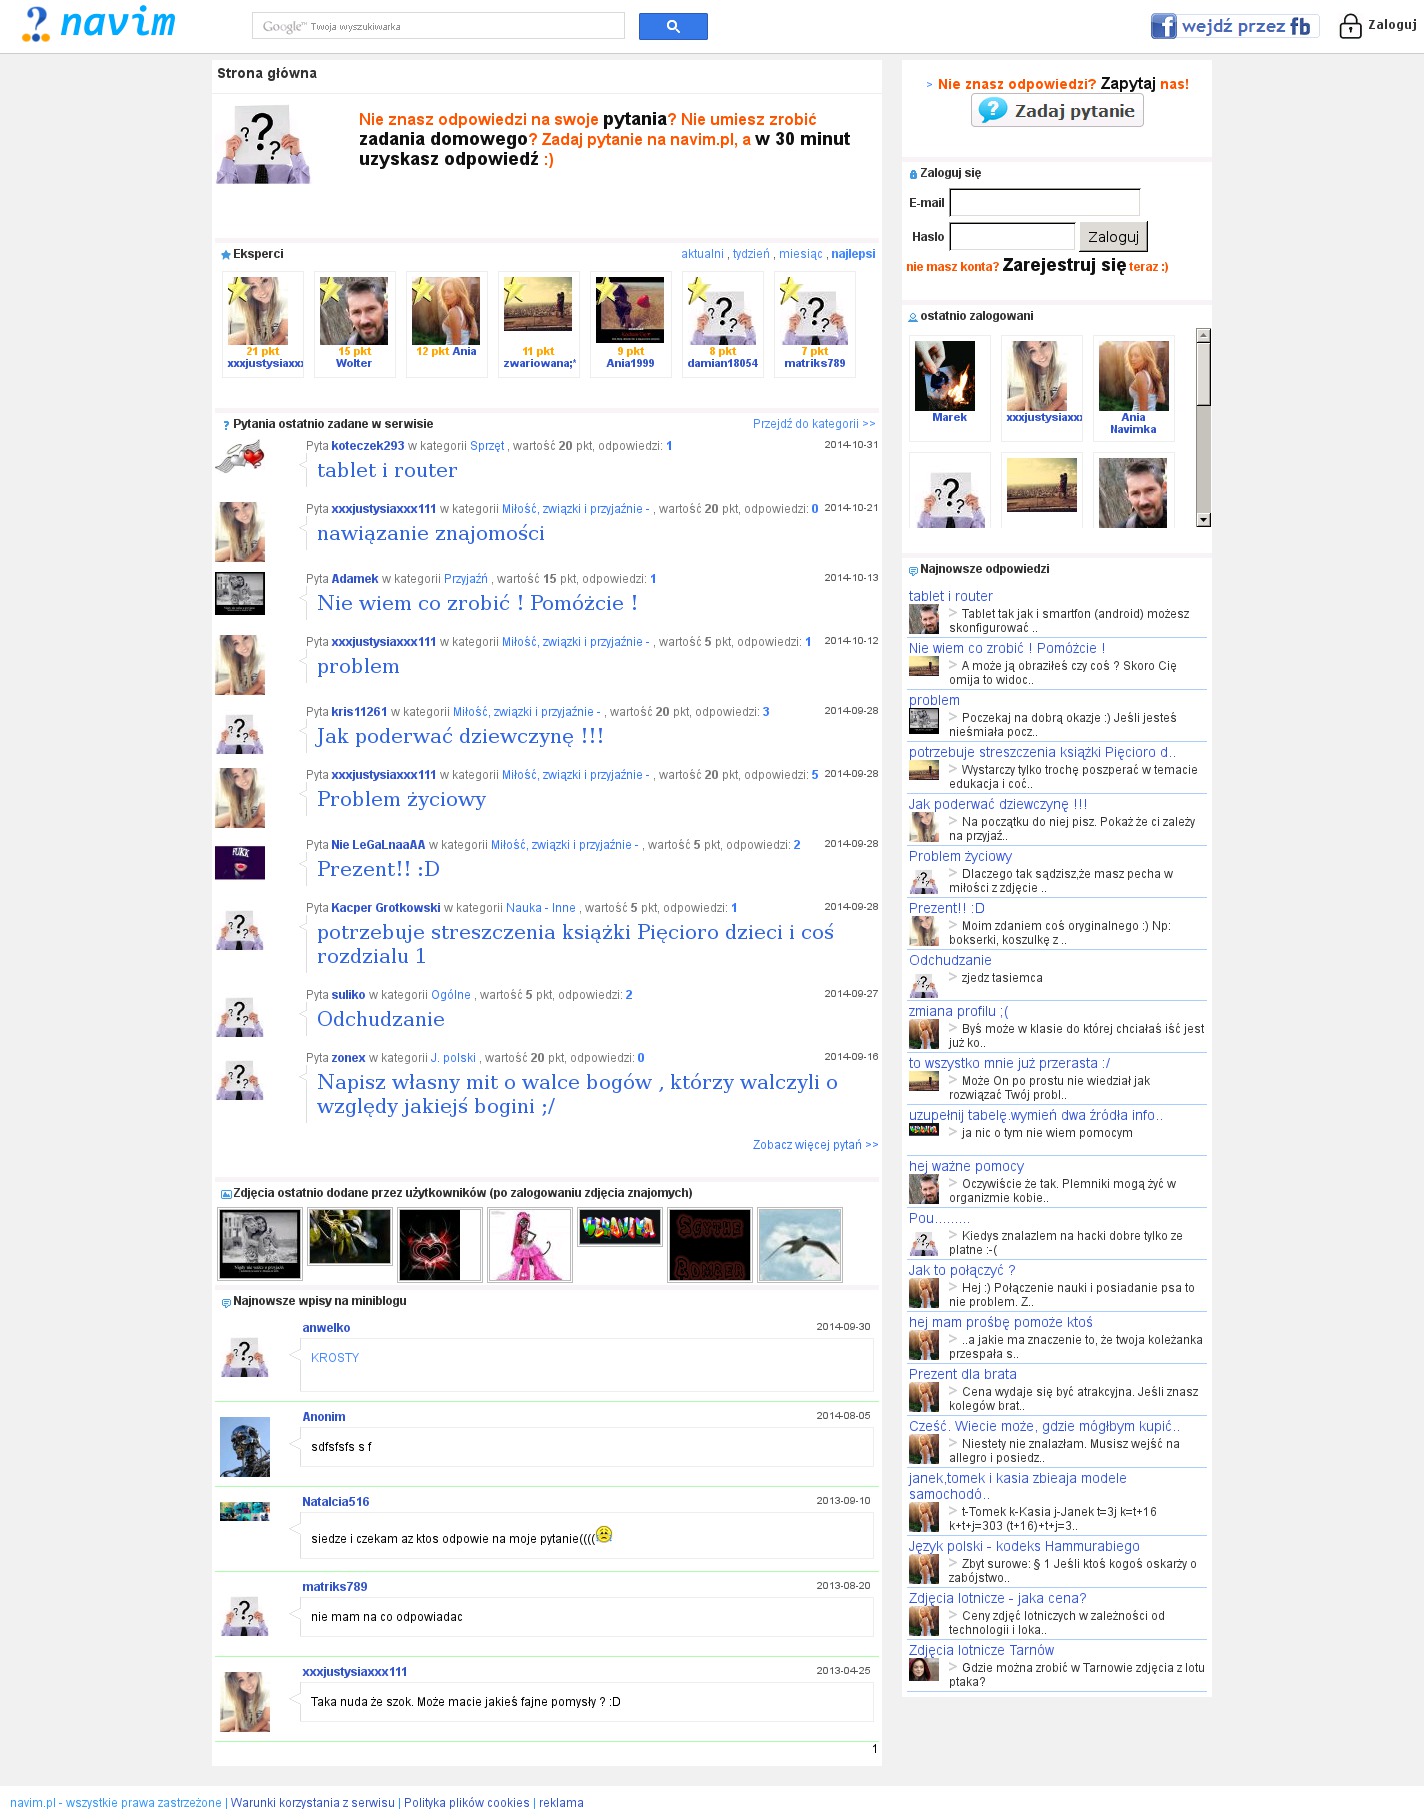Go to categories via Przejdź do kategorii
1424x1820 pixels.
pyautogui.click(x=813, y=424)
